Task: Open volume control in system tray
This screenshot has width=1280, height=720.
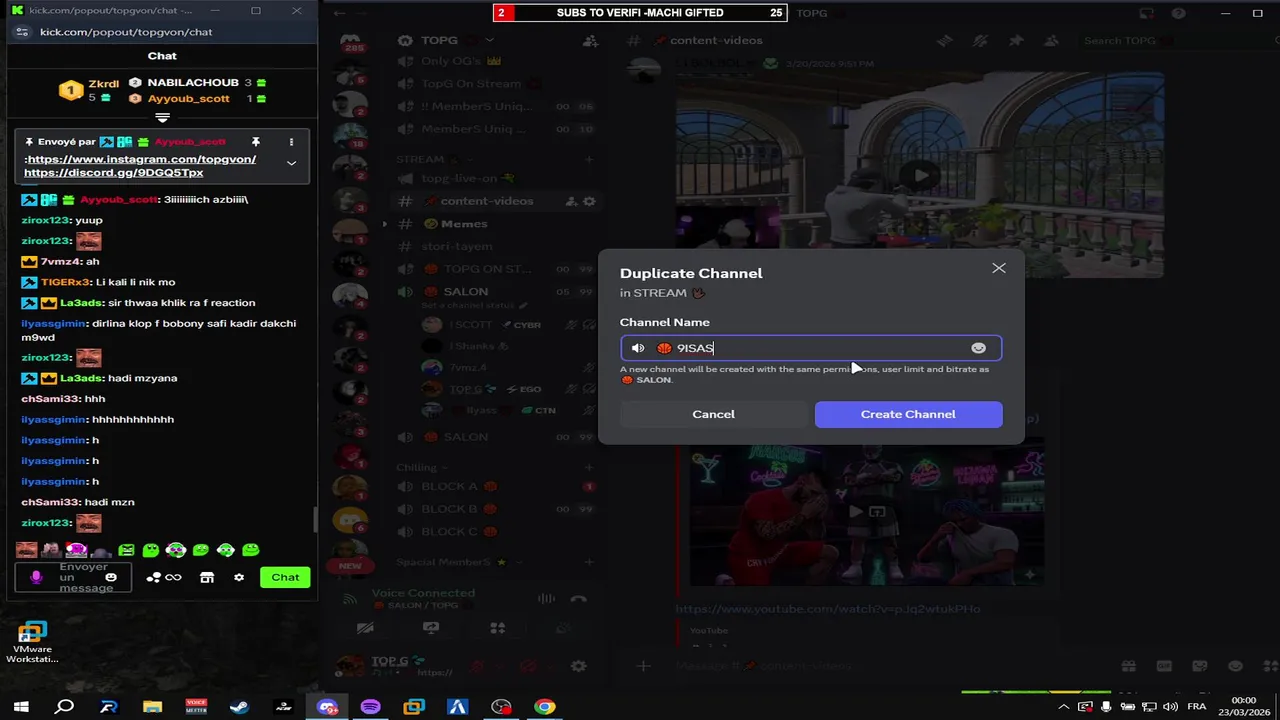Action: tap(1170, 707)
